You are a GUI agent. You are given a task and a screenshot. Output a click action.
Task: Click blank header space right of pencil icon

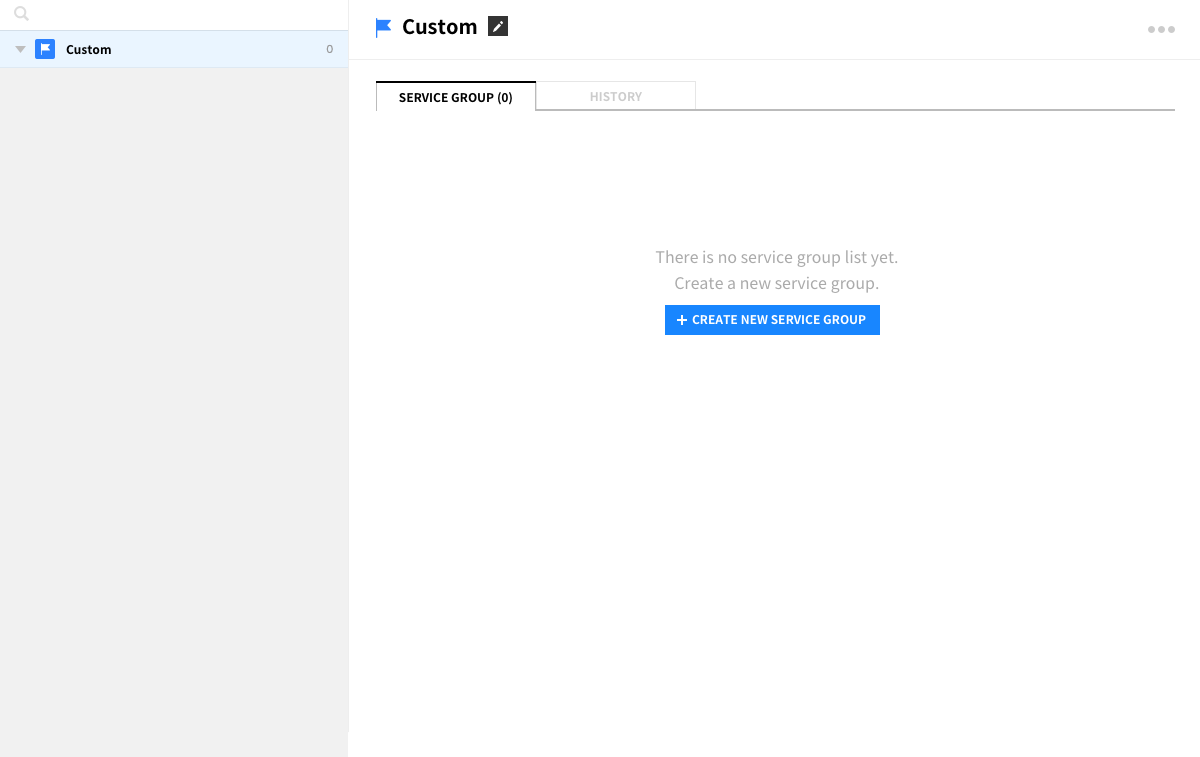click(x=800, y=28)
